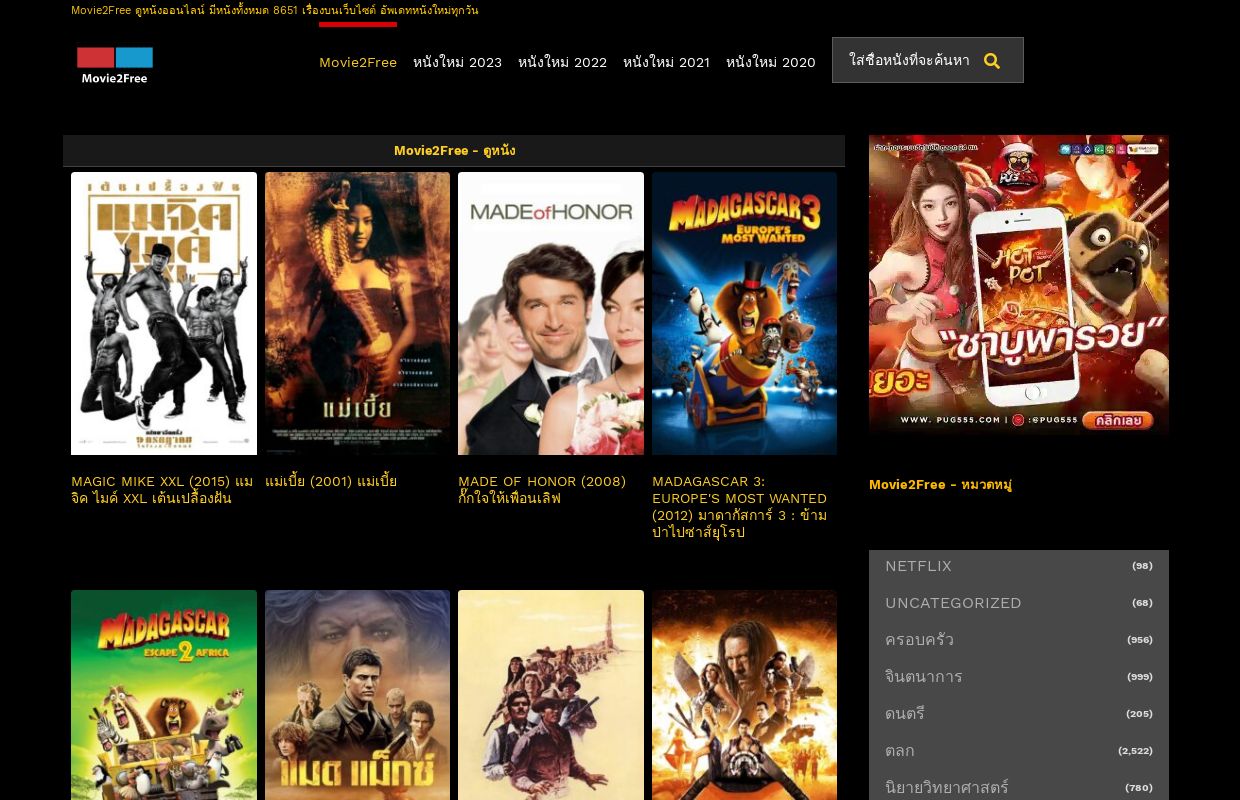Open the Mad Max (แมด แม็กซ์) poster
Screen dimensions: 1240x800
click(358, 695)
